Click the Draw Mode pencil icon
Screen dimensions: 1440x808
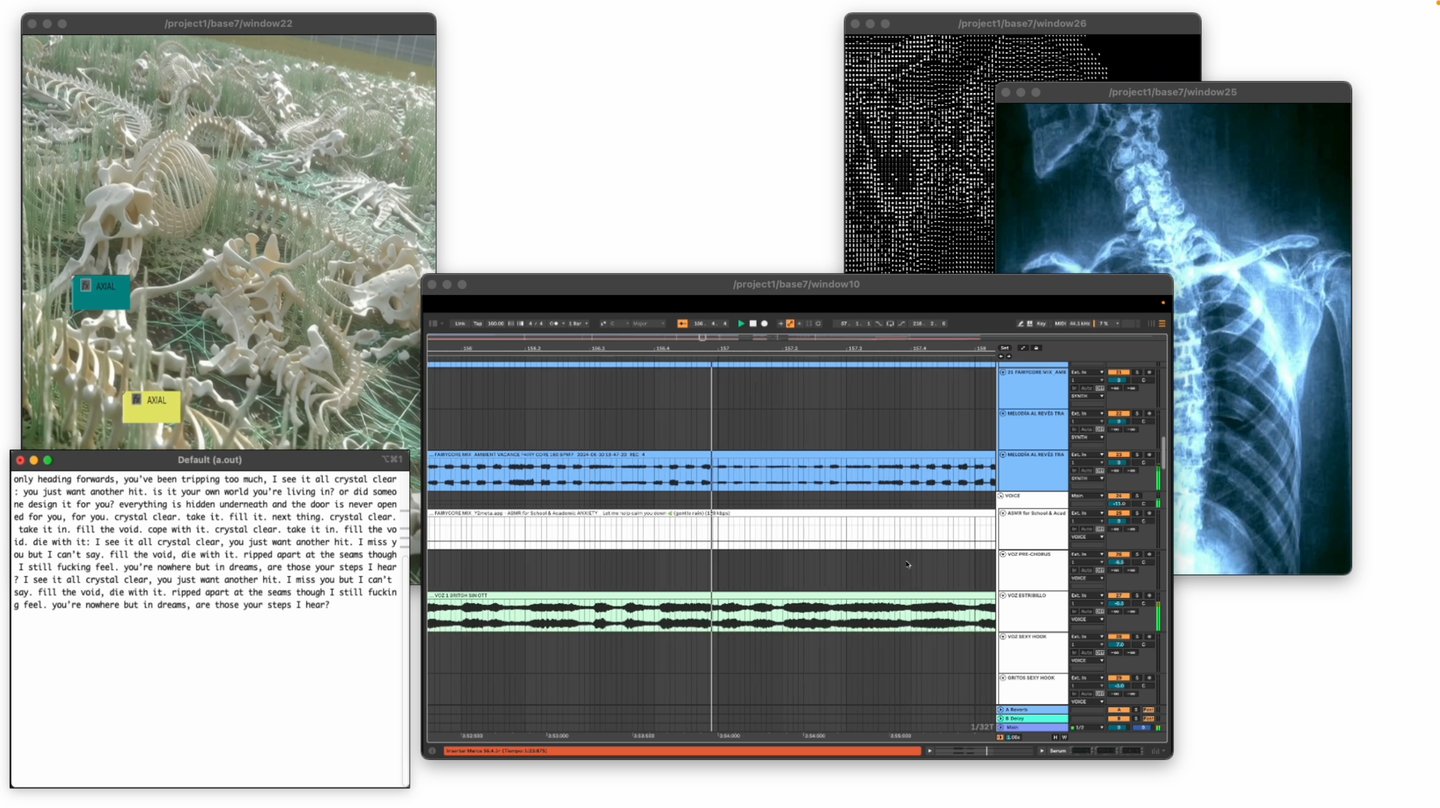(x=1021, y=323)
